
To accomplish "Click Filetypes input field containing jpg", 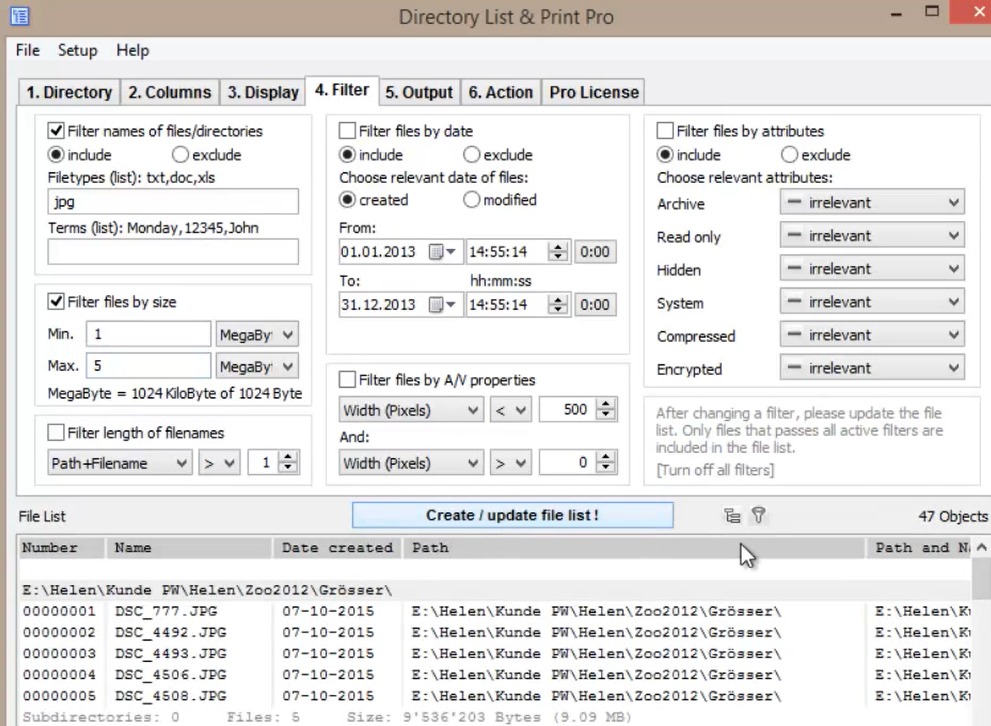I will coord(173,202).
